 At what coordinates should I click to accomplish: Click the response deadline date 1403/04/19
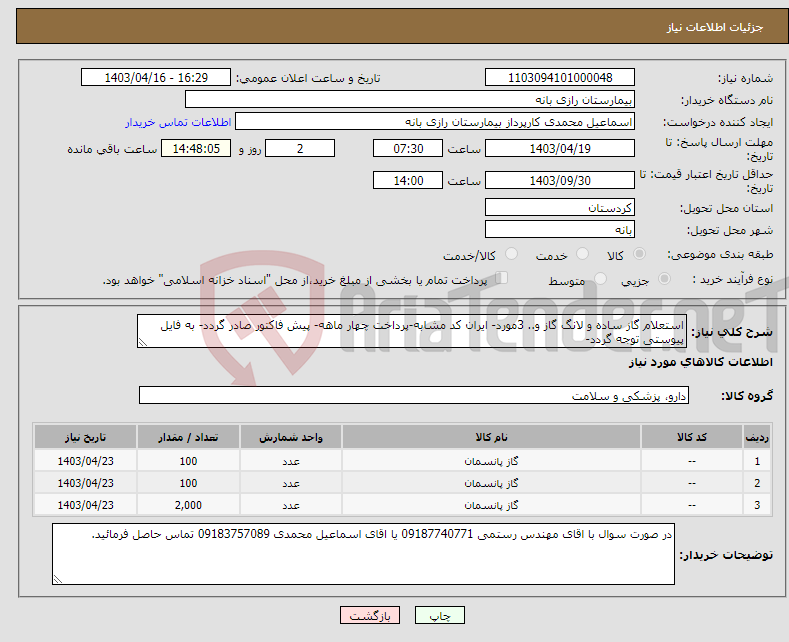(x=560, y=148)
